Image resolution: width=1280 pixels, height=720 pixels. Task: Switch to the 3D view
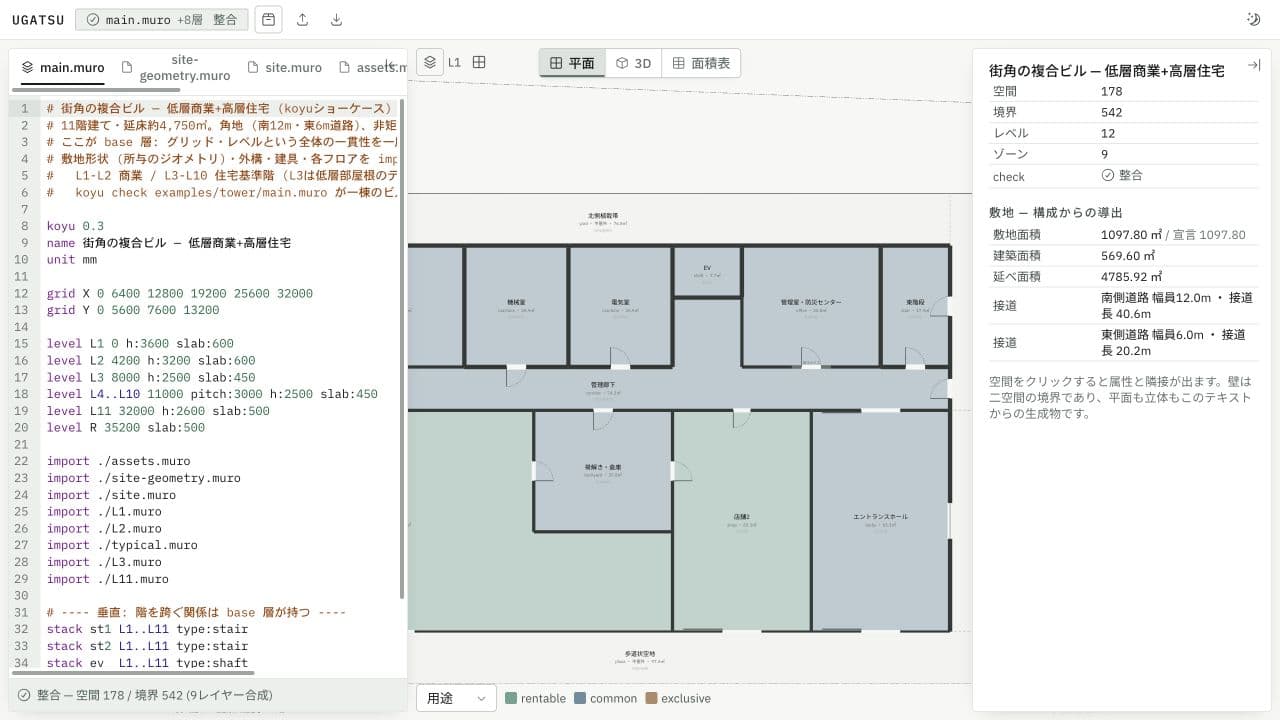633,63
